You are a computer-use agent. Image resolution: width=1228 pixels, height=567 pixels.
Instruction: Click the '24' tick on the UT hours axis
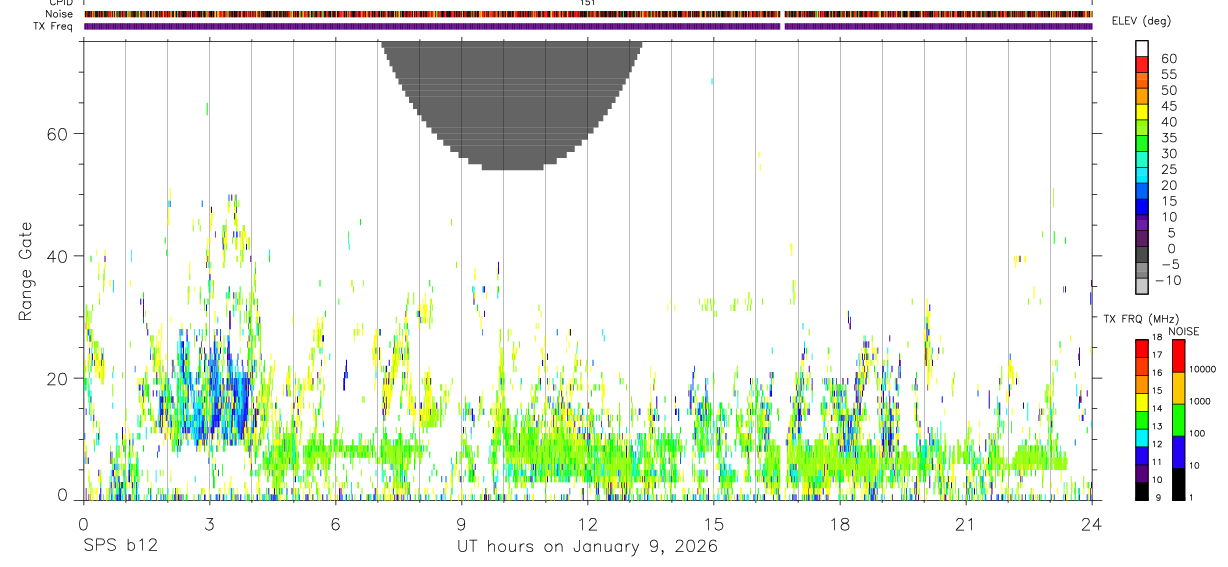[1091, 524]
